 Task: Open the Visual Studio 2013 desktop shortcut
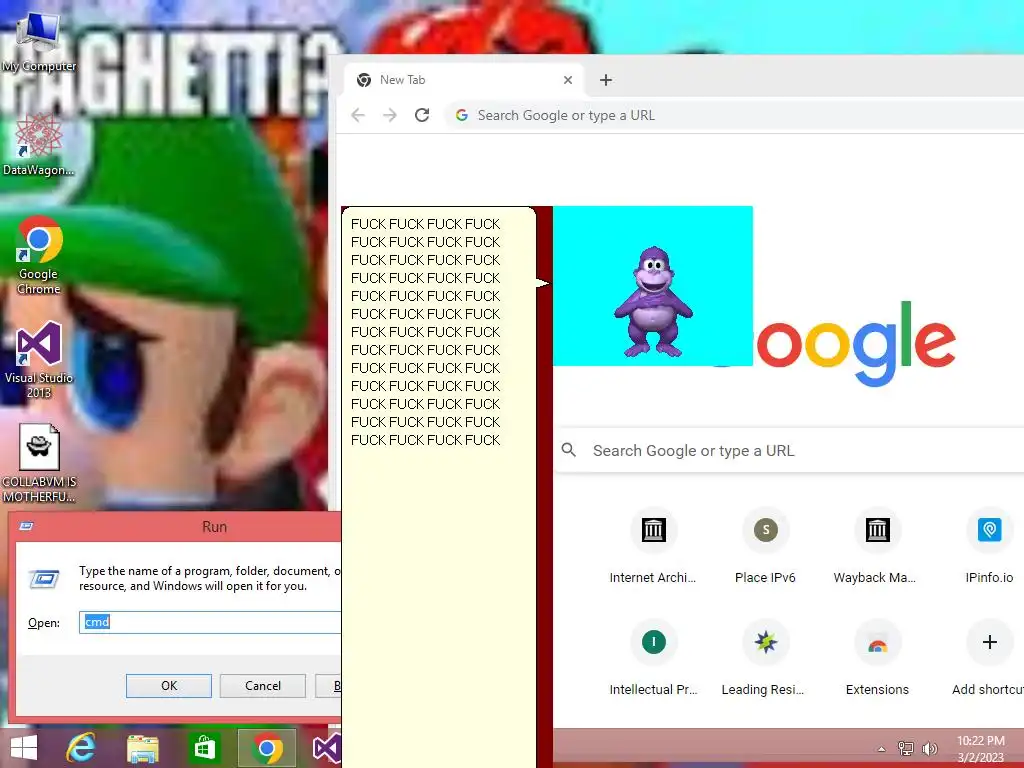(x=39, y=360)
